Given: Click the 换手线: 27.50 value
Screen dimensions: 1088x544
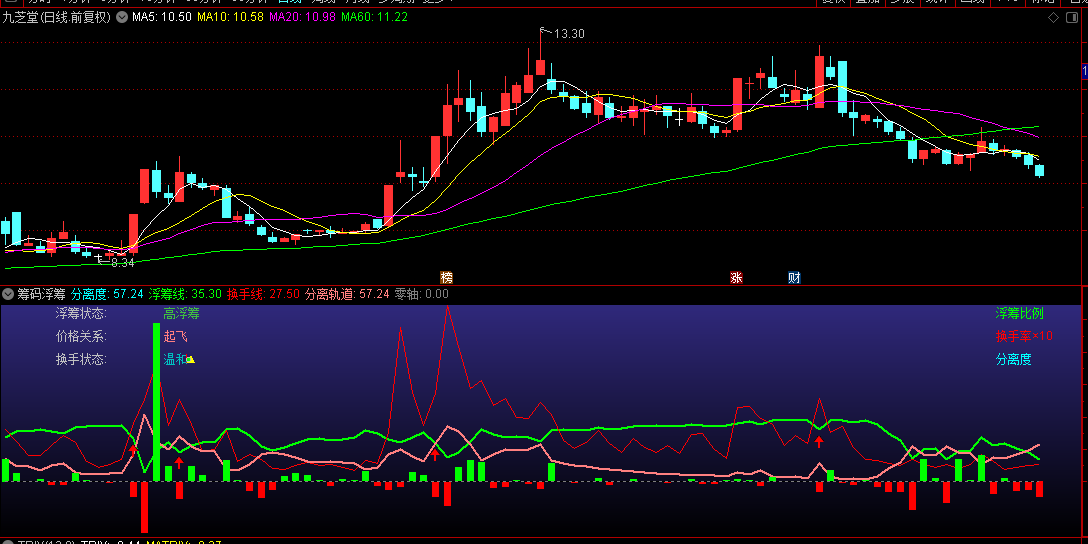Looking at the screenshot, I should (264, 294).
